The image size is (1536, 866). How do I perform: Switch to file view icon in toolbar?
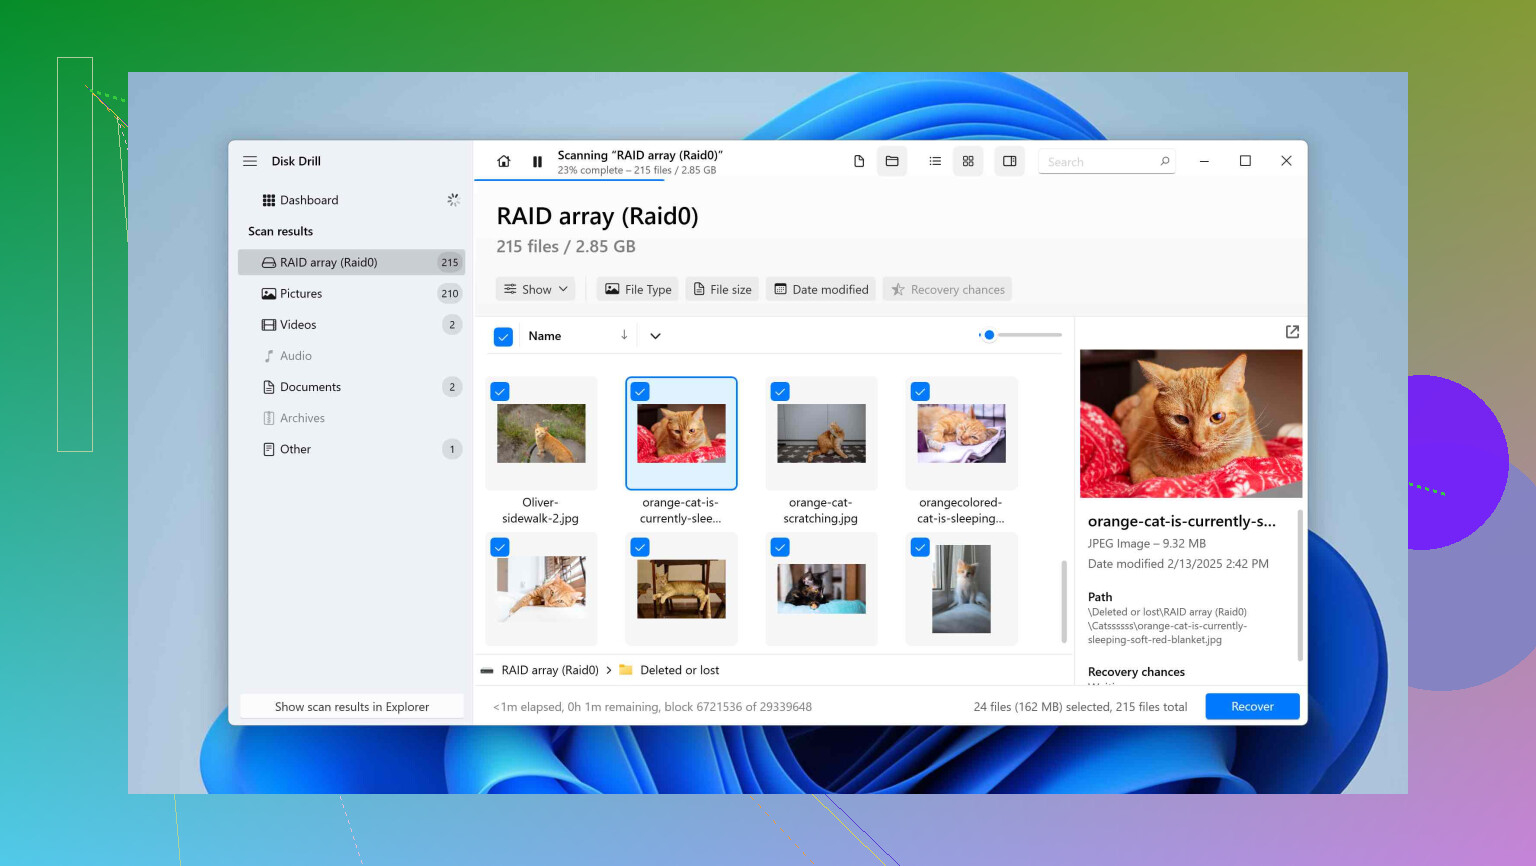point(858,161)
